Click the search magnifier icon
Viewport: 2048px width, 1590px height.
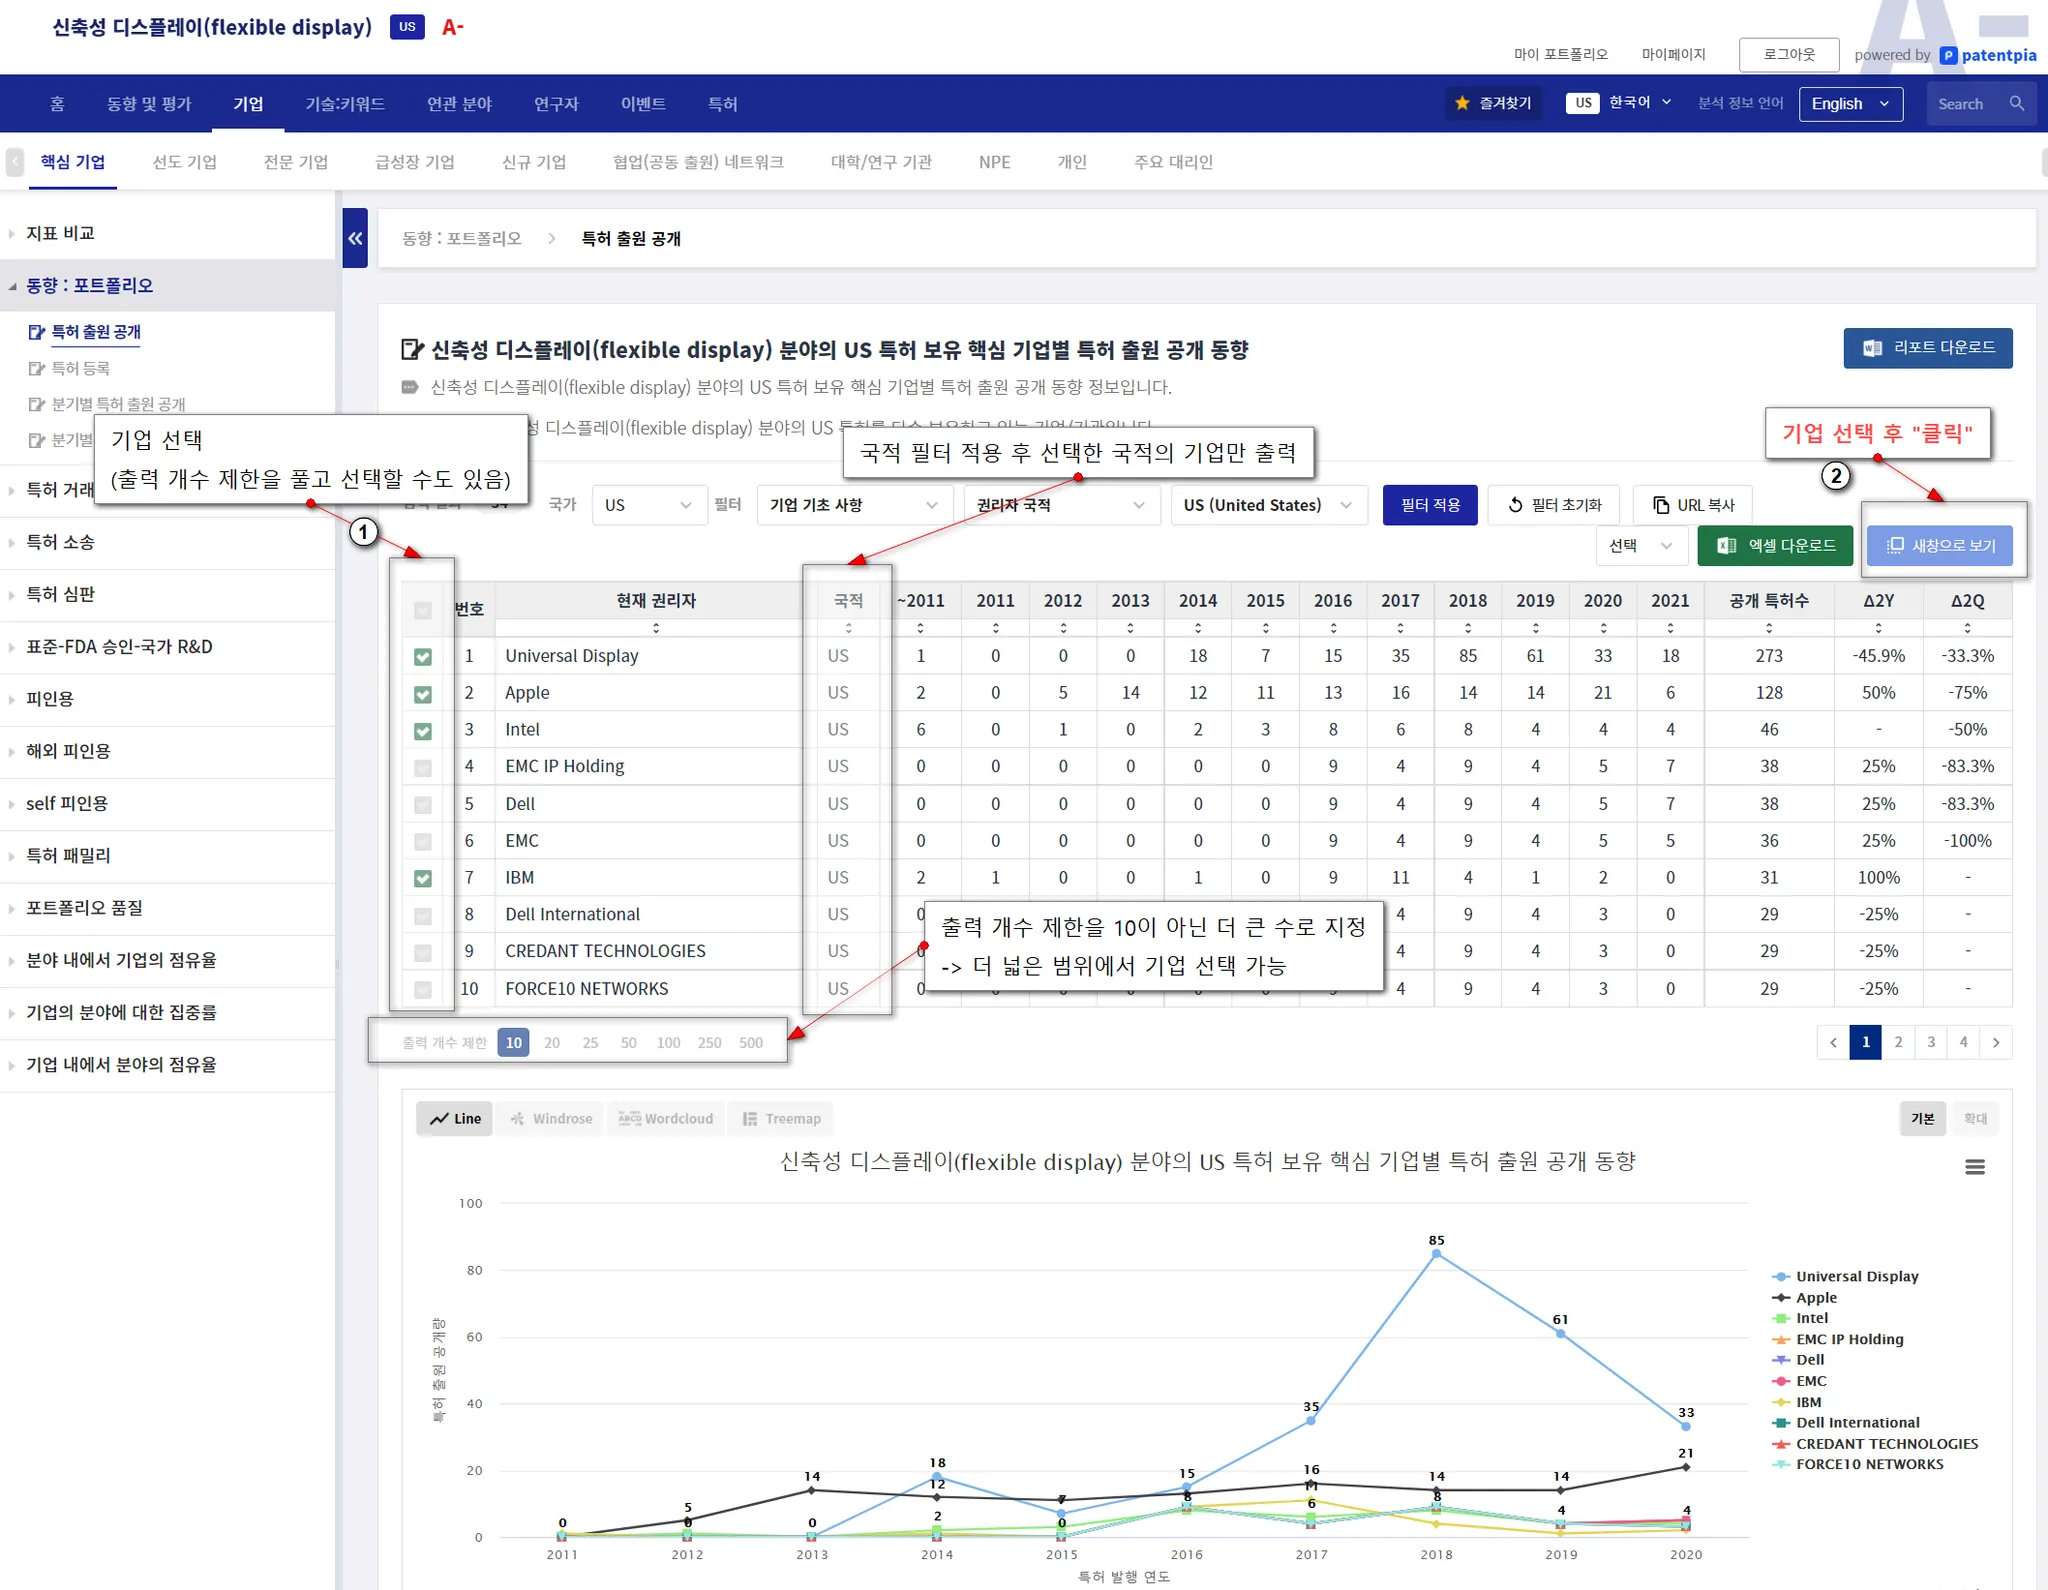click(x=2016, y=104)
